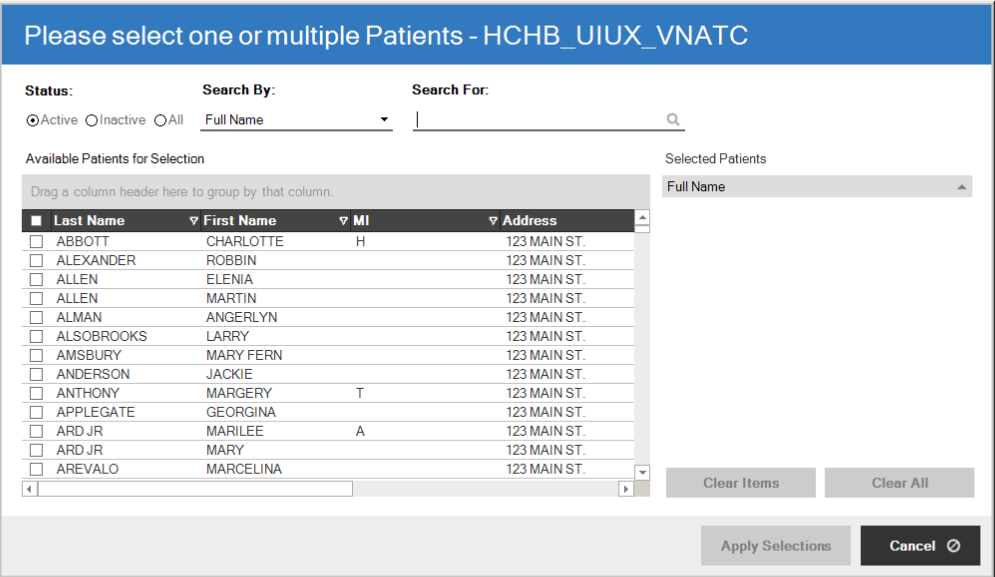The image size is (995, 577).
Task: Toggle the select-all checkbox in header row
Action: (x=36, y=220)
